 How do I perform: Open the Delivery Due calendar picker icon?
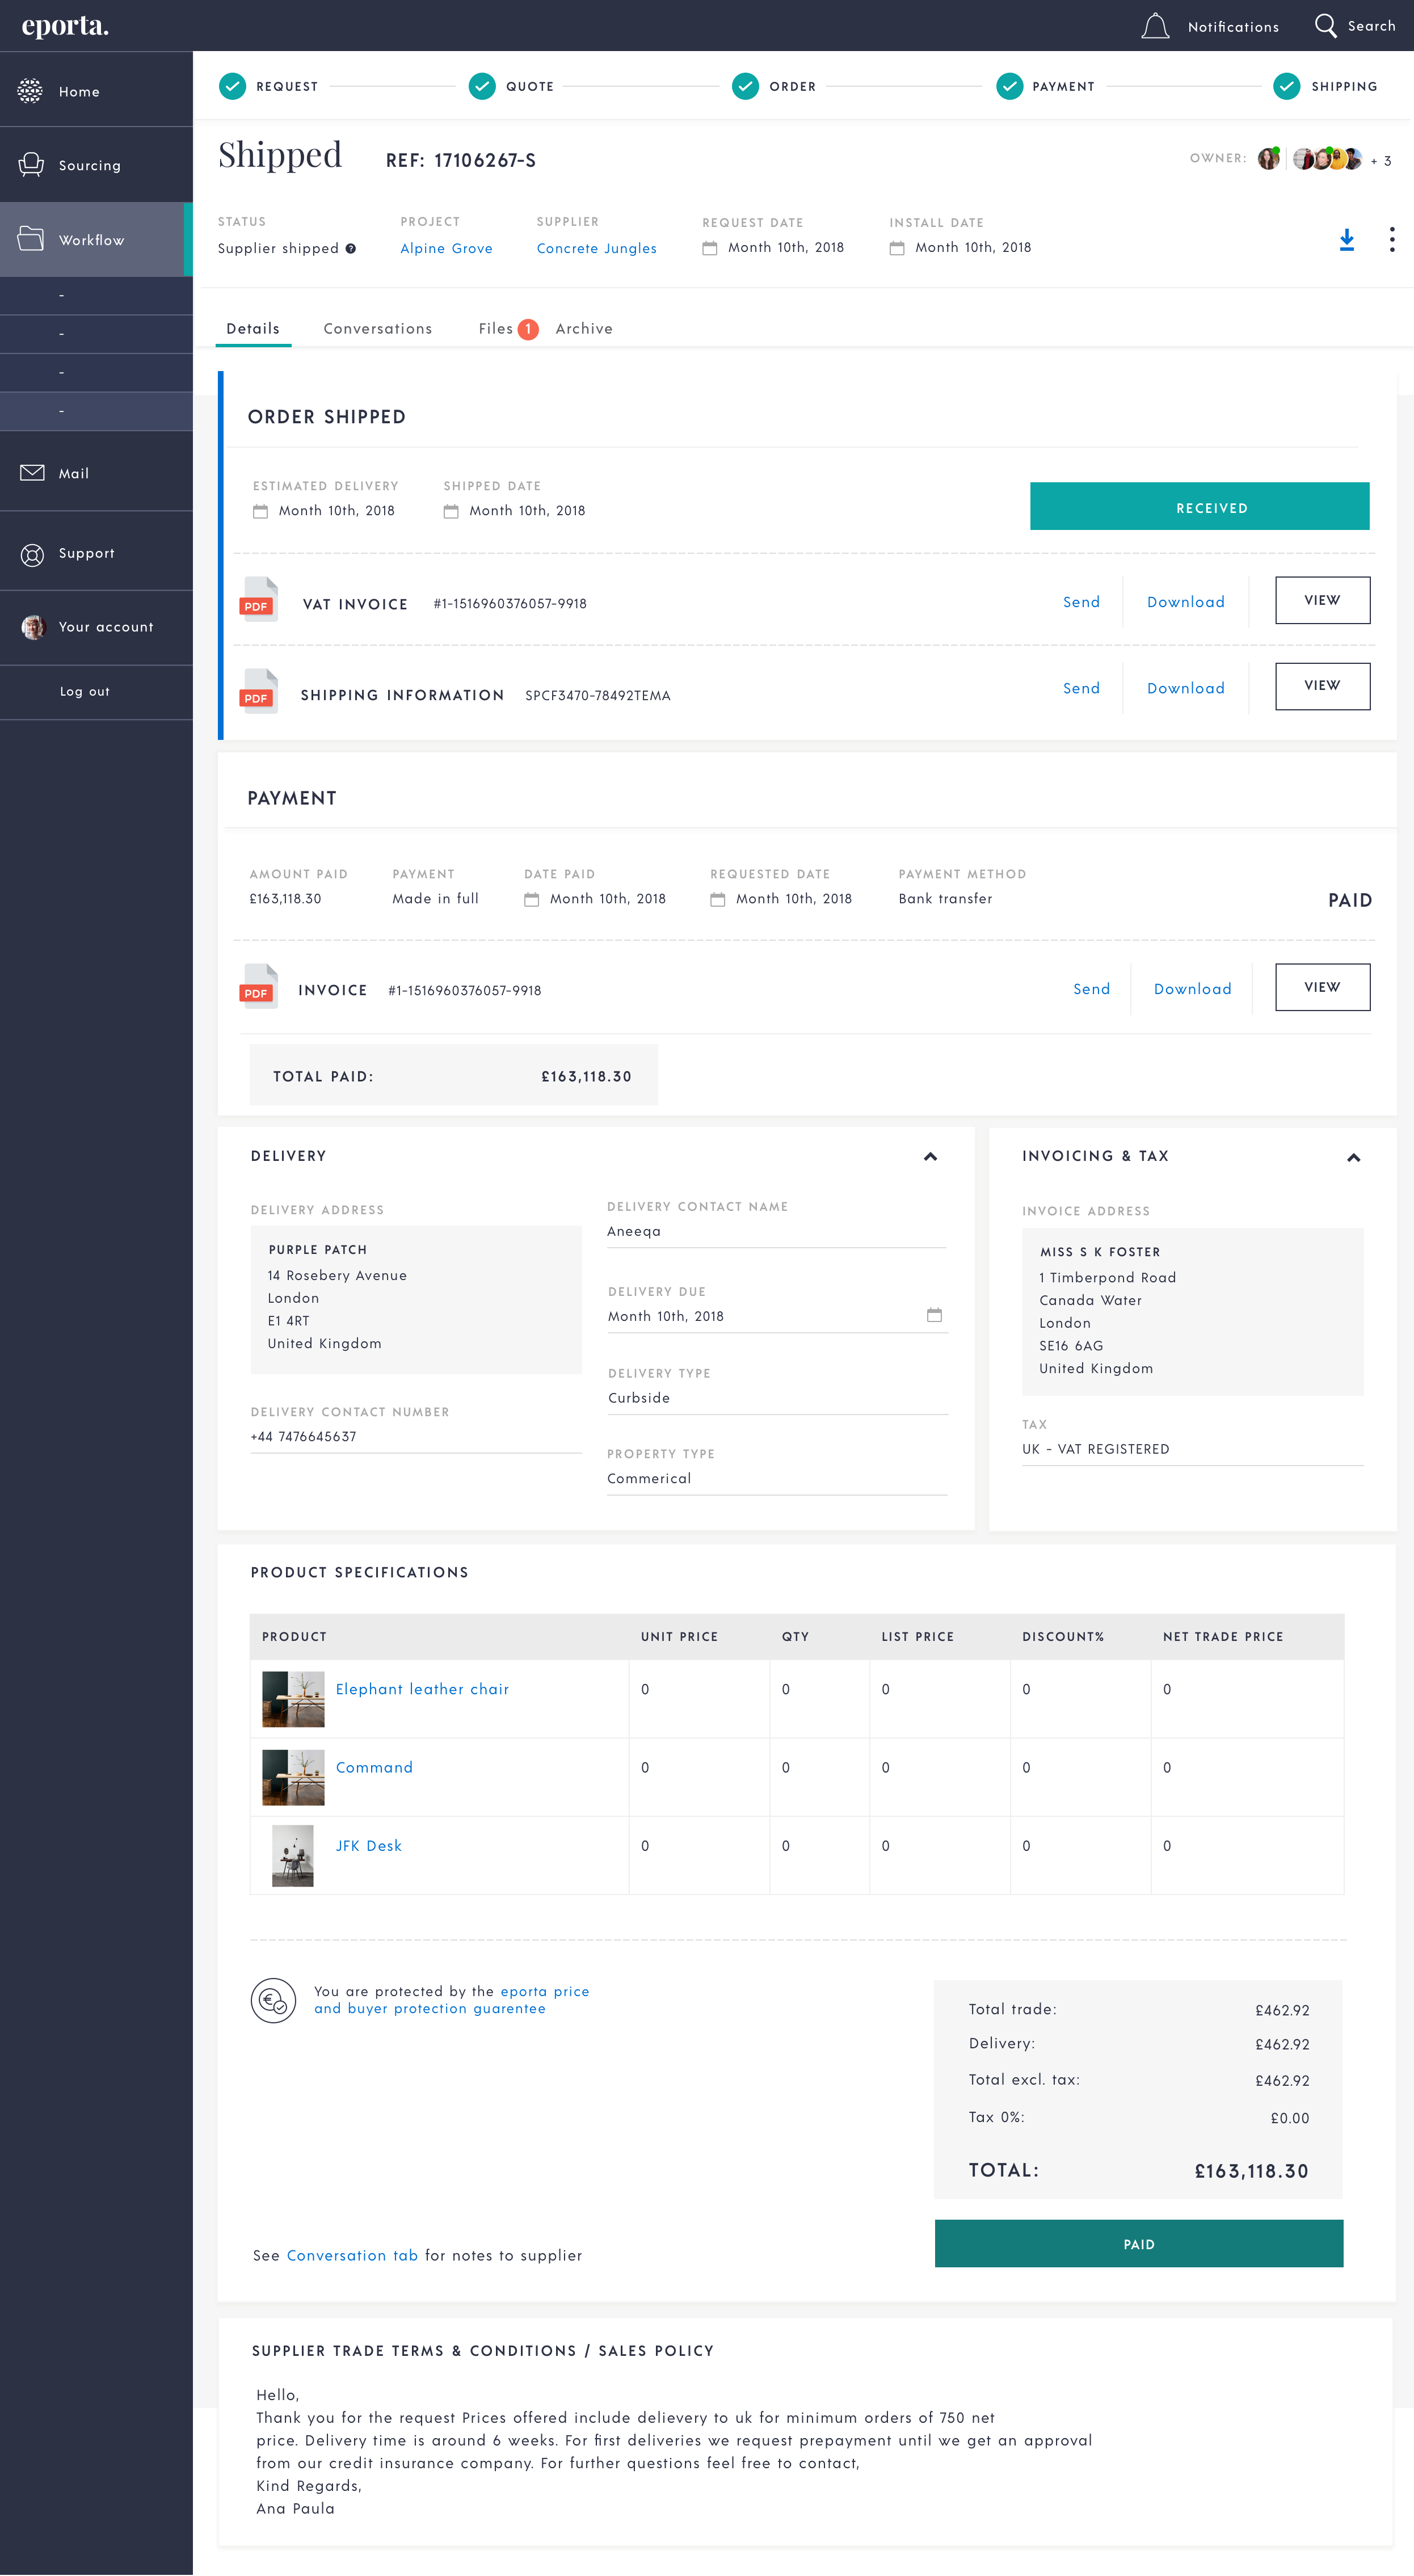click(934, 1315)
